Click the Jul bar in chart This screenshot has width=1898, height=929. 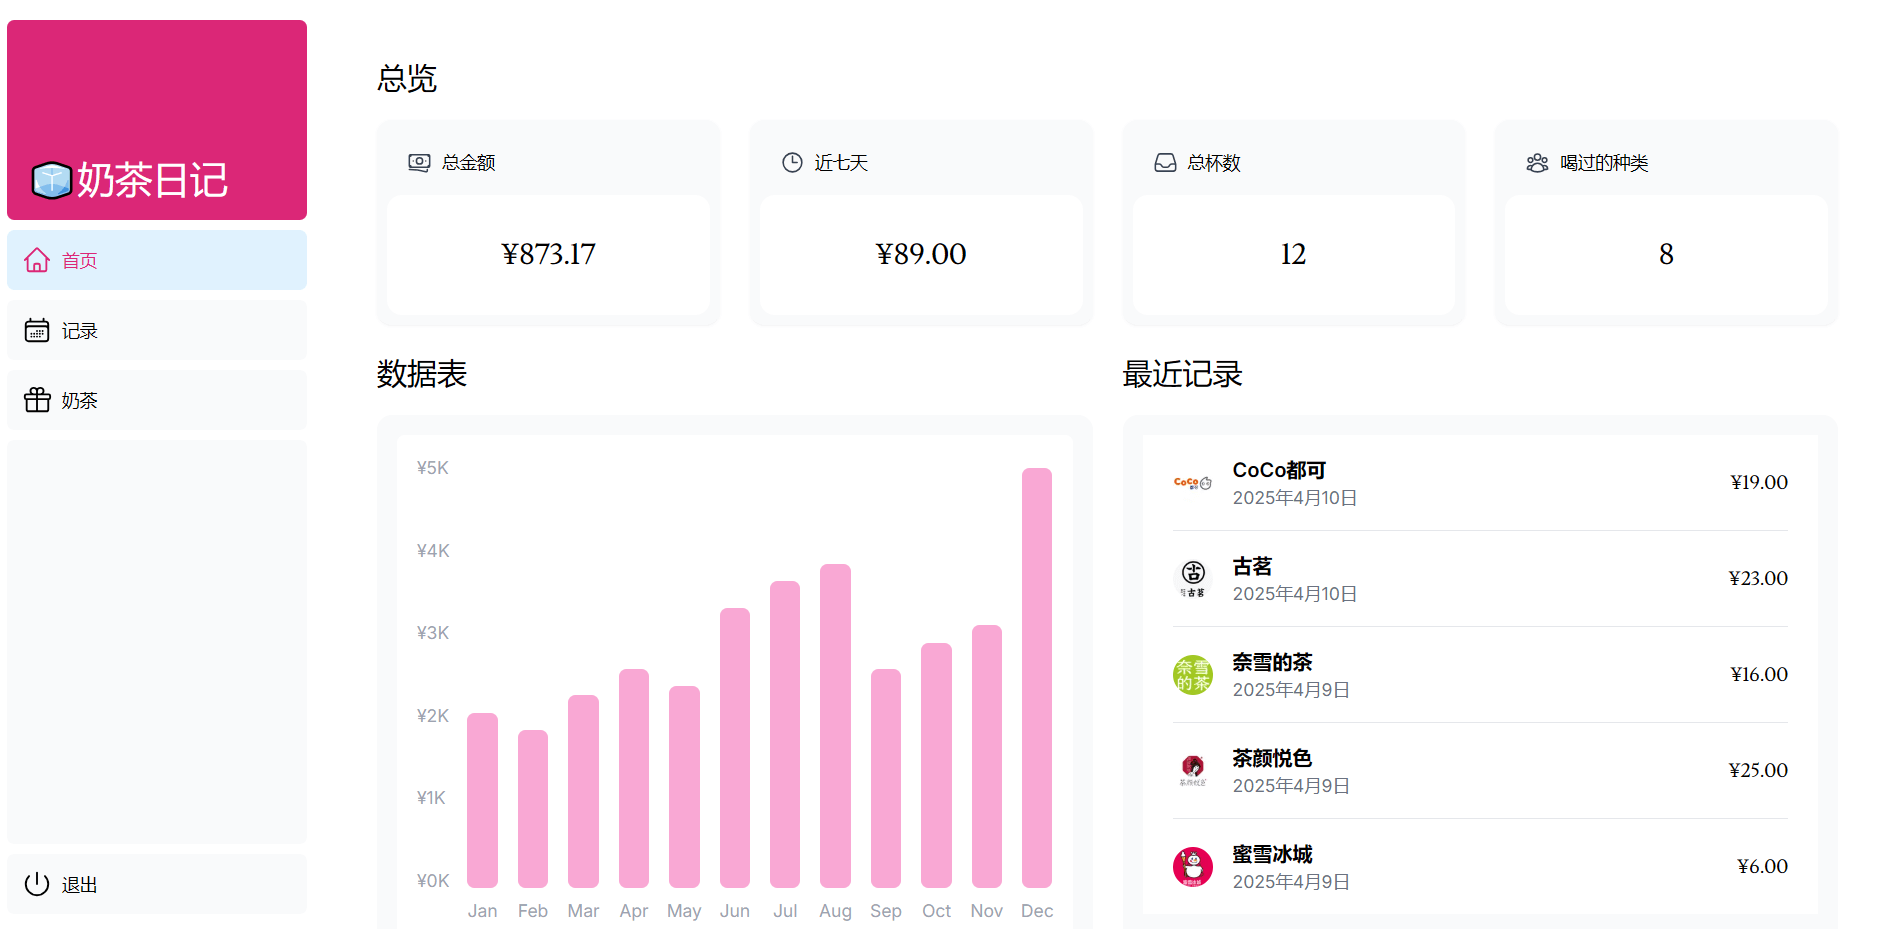pyautogui.click(x=785, y=734)
